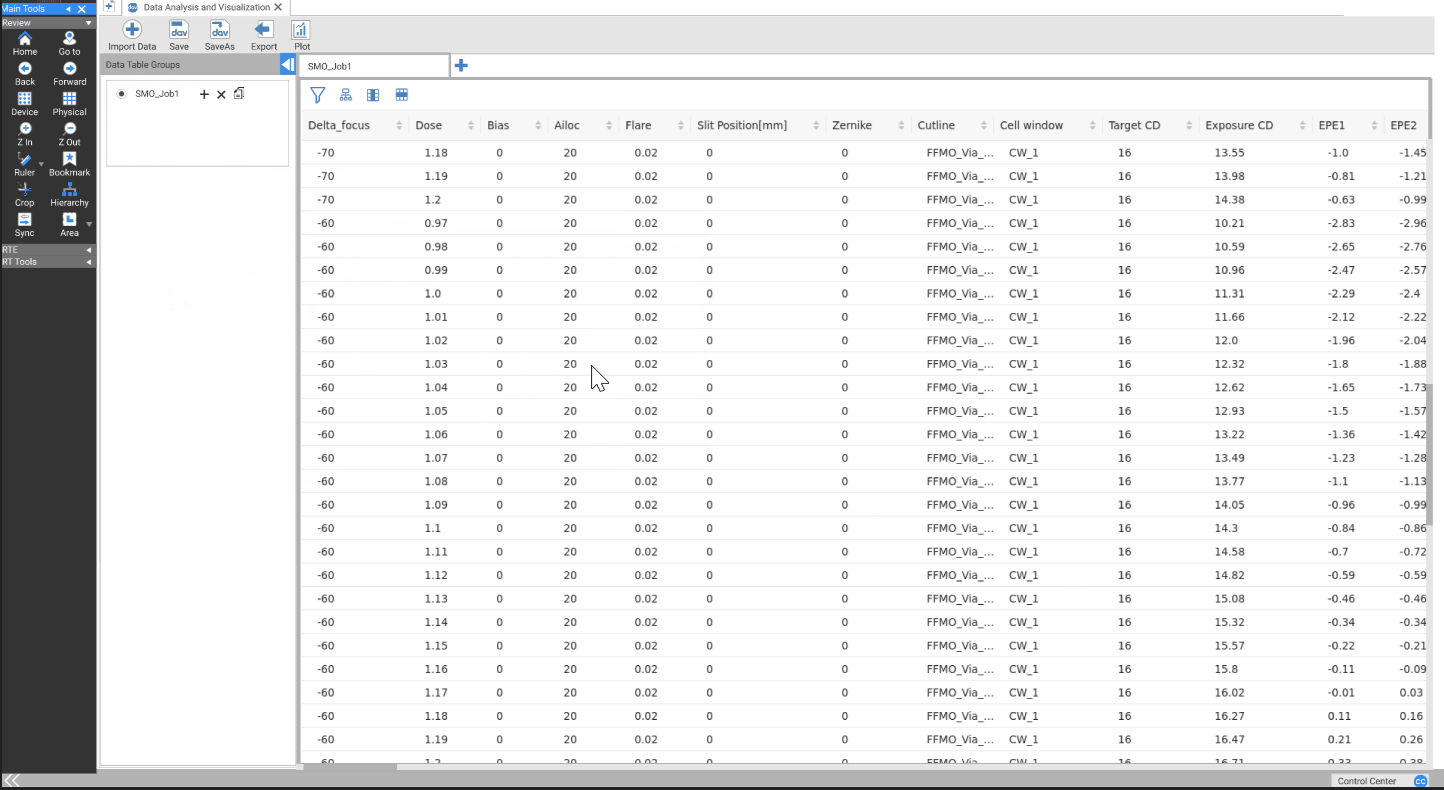The height and width of the screenshot is (790, 1444).
Task: Click the Control Center button
Action: (1366, 781)
